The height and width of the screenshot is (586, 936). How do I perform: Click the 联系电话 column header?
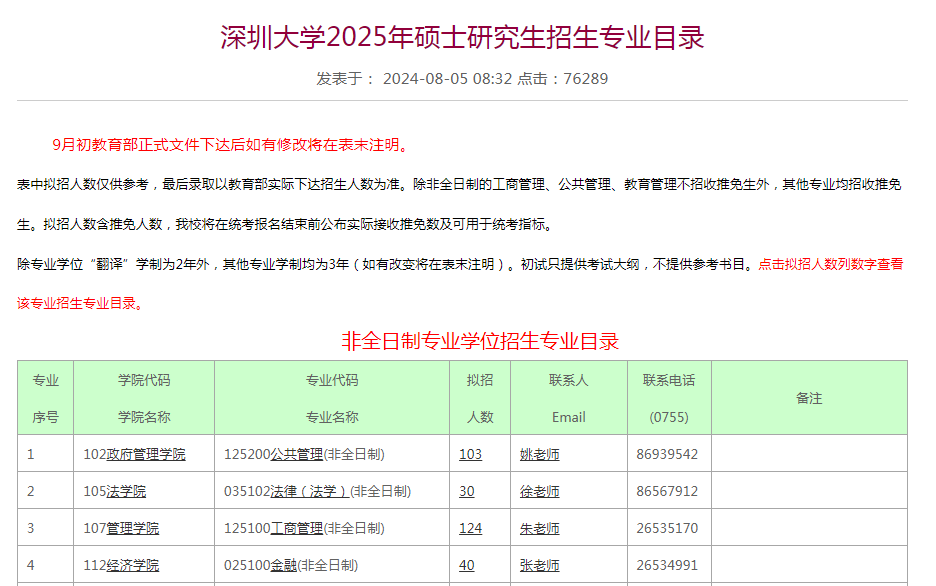(x=669, y=398)
